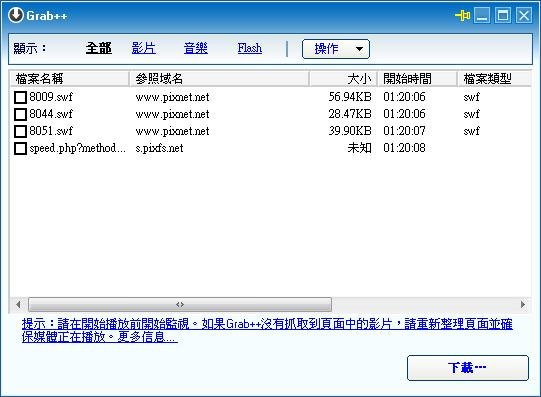Select the 8051.swf file name
Viewport: 541px width, 397px height.
coord(51,131)
